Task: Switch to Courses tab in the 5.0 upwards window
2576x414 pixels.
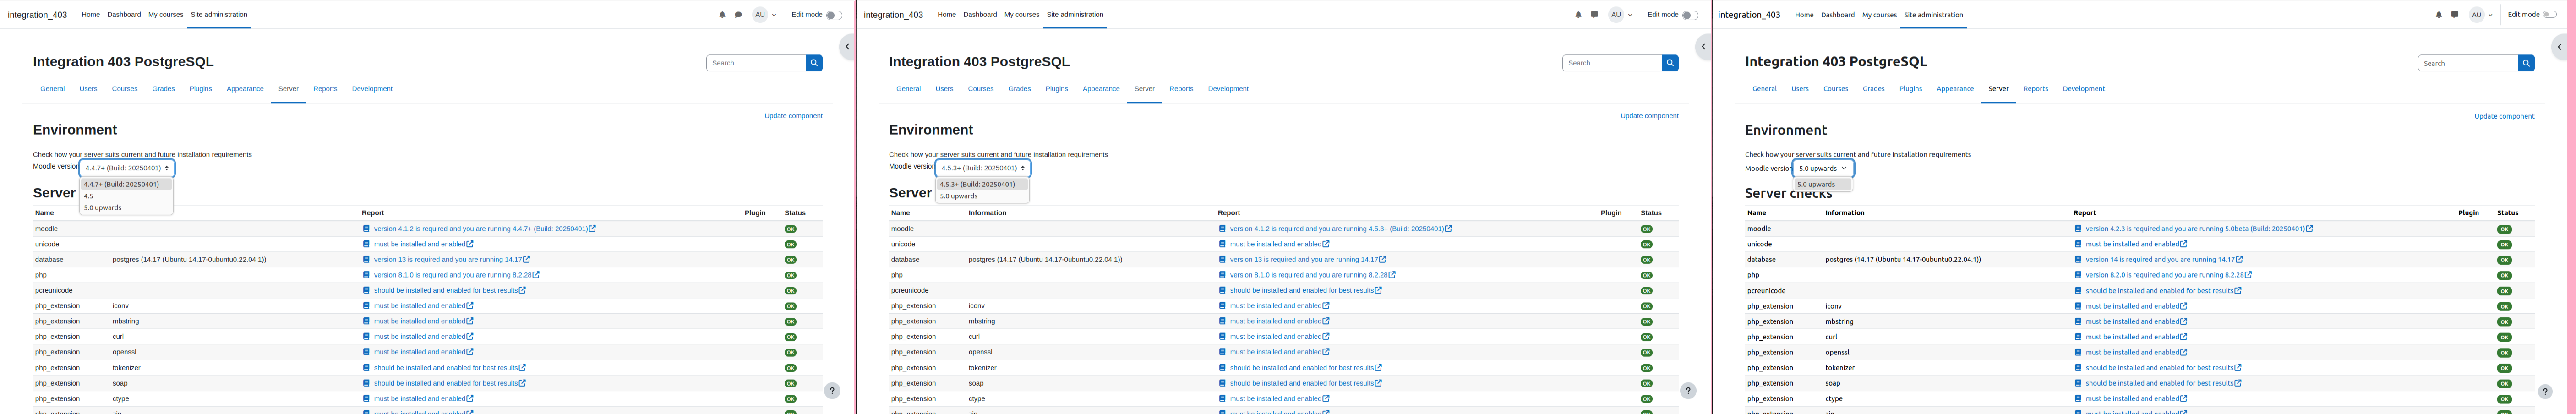Action: pyautogui.click(x=1836, y=89)
